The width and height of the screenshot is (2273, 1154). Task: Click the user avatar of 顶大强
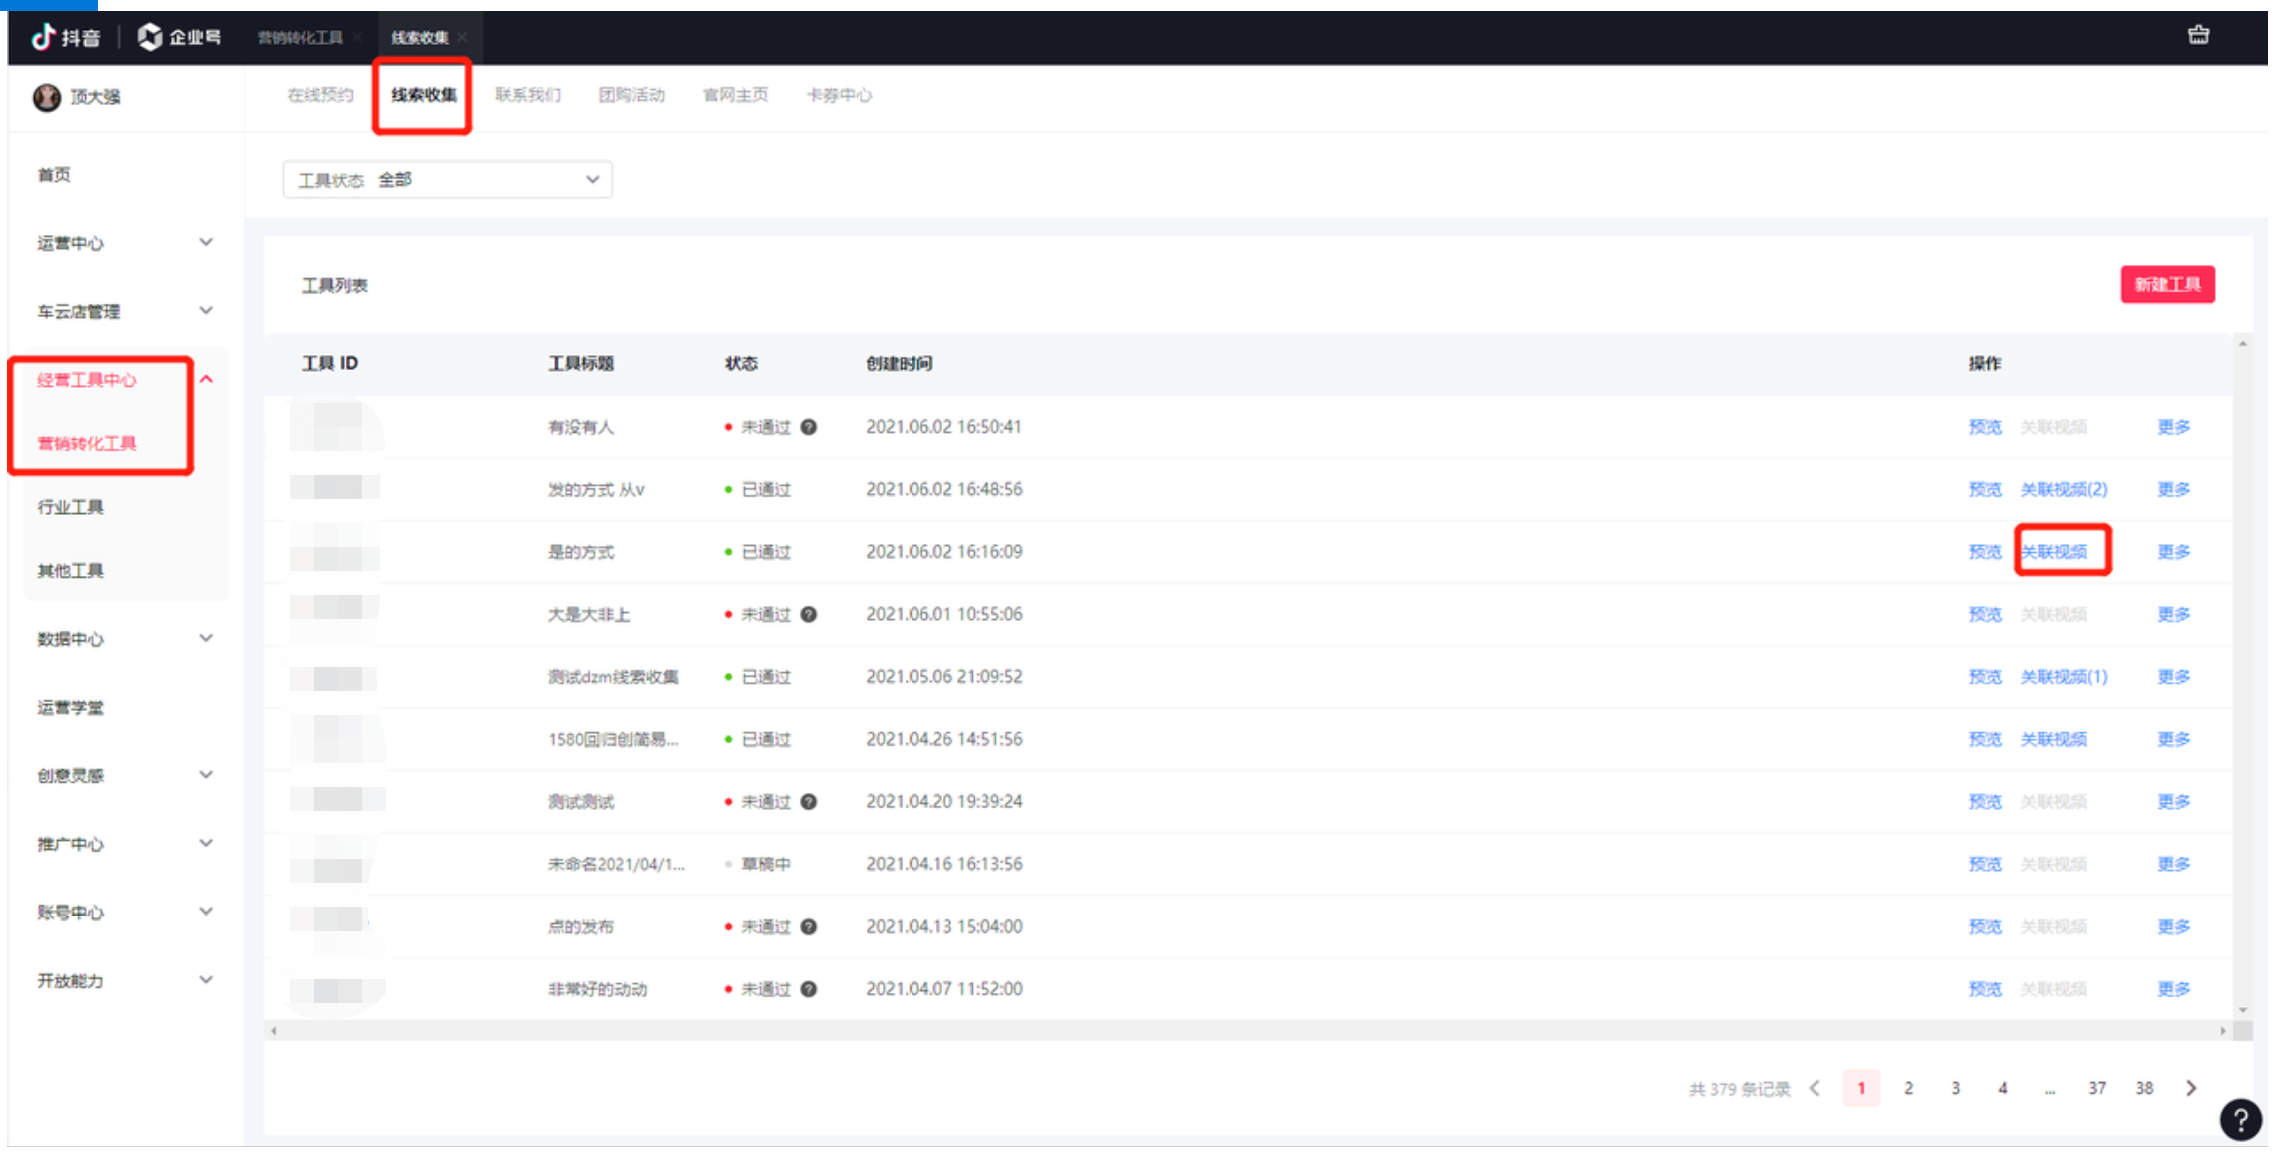[47, 97]
